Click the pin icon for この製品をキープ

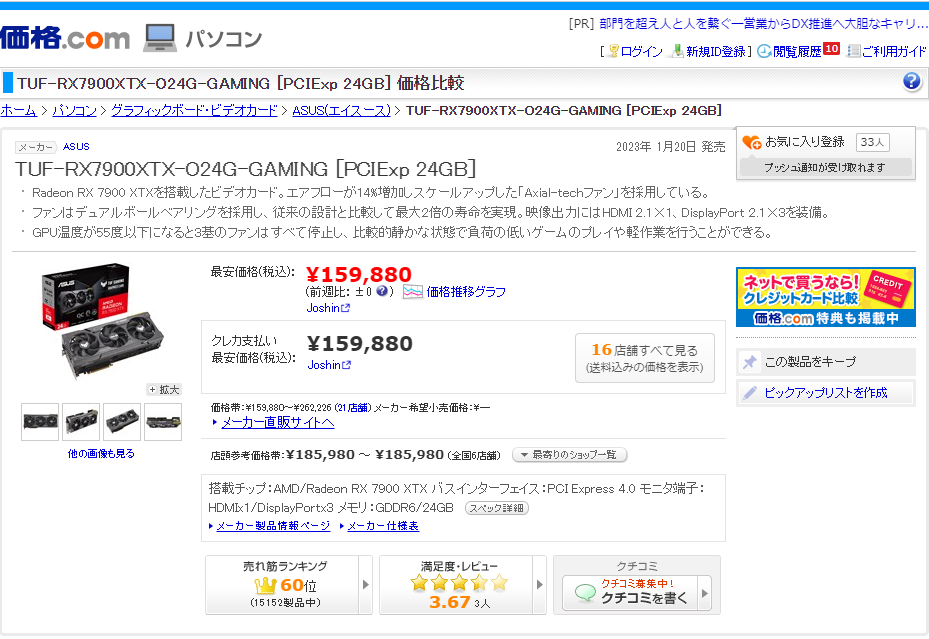pos(749,361)
